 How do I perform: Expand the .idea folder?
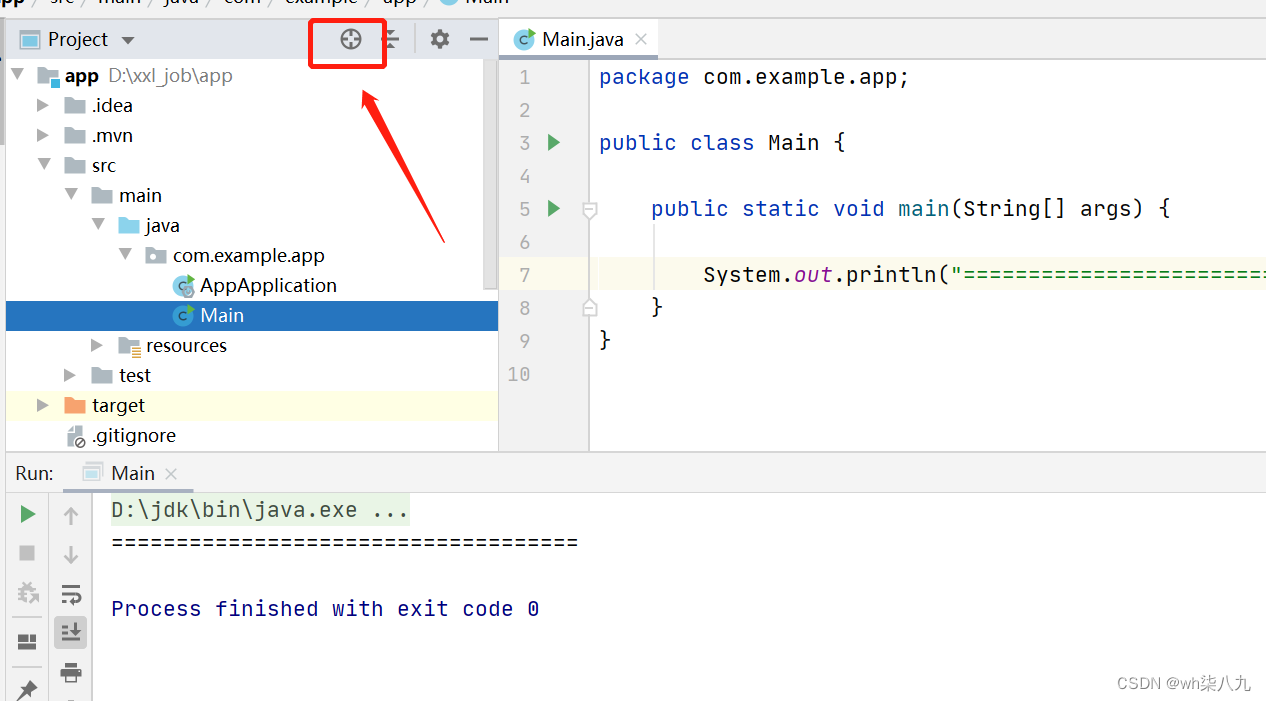(x=43, y=106)
